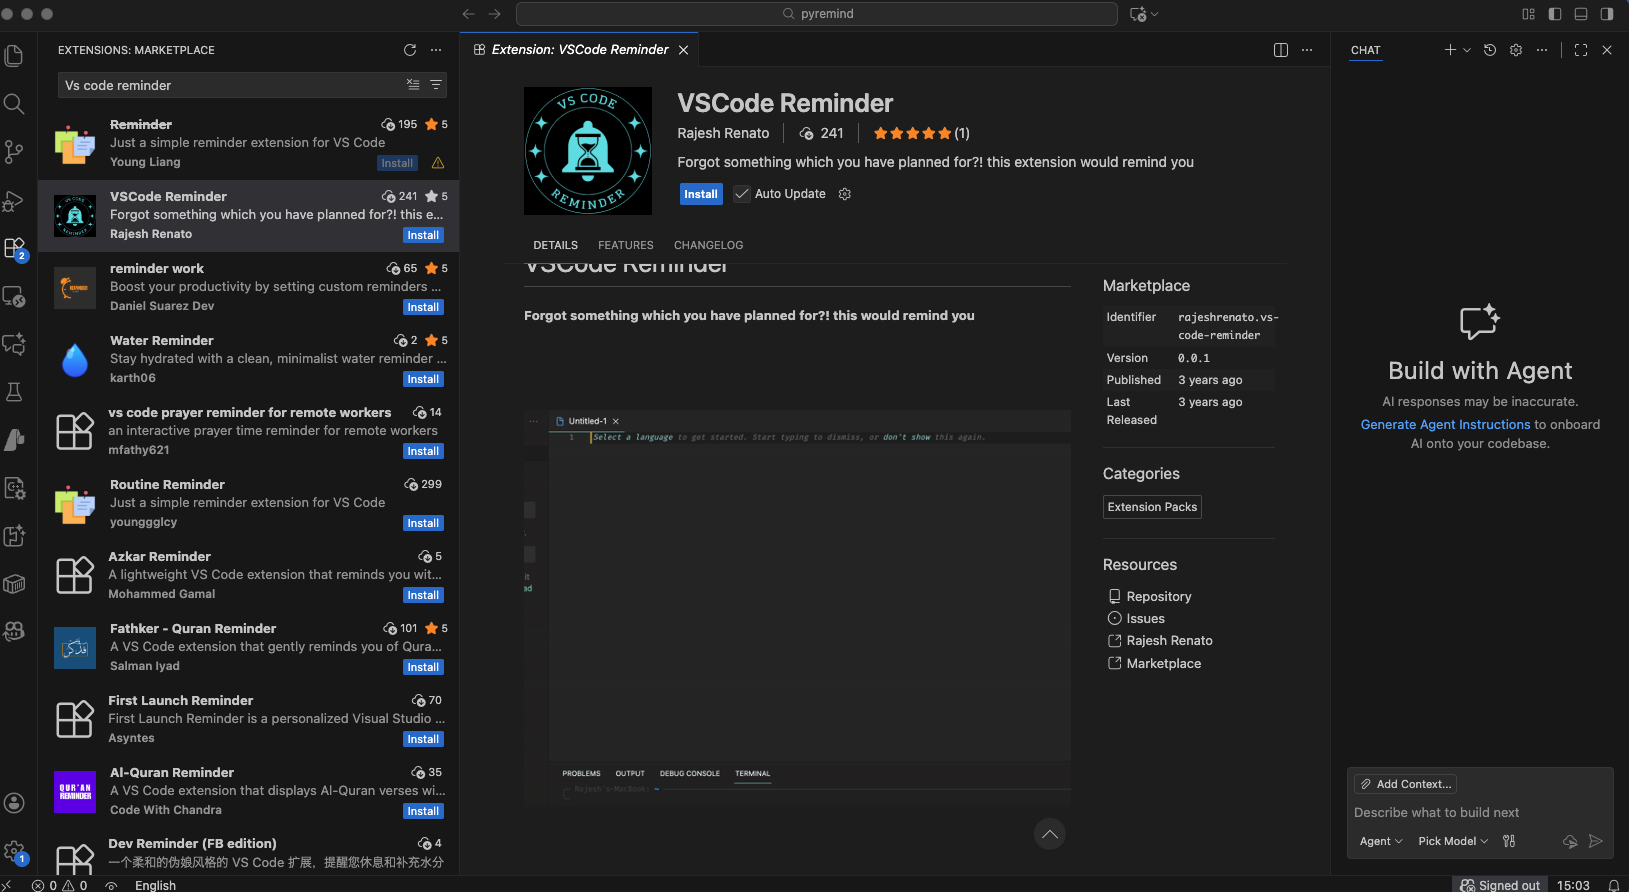Toggle bottom panel visibility
This screenshot has height=892, width=1629.
coord(1581,14)
